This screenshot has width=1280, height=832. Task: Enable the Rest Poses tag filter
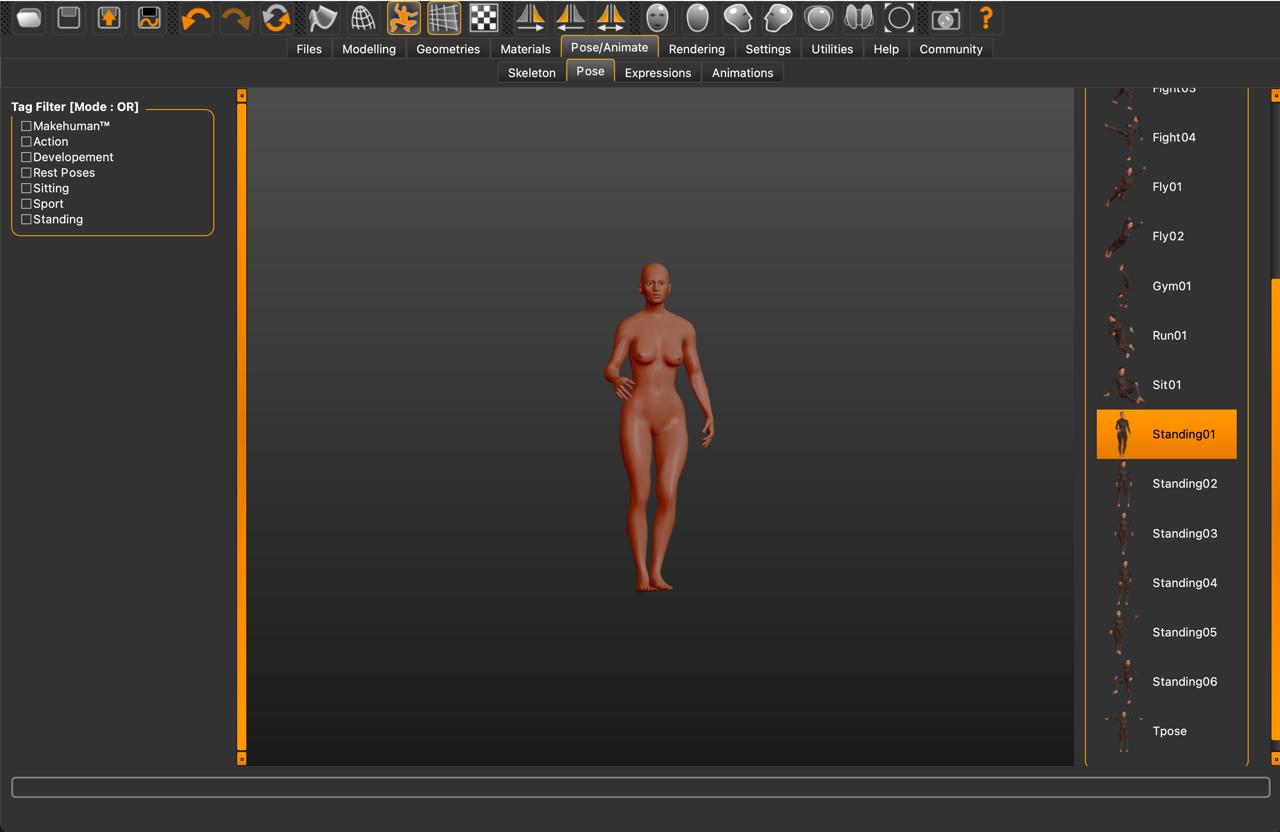27,173
